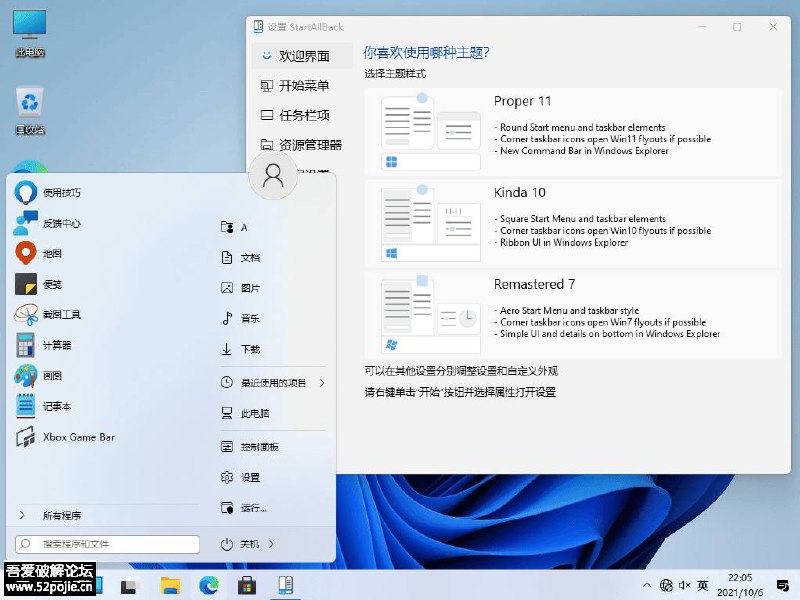
Task: Expand the 最近使用的项目 submenu arrow
Action: click(x=322, y=381)
